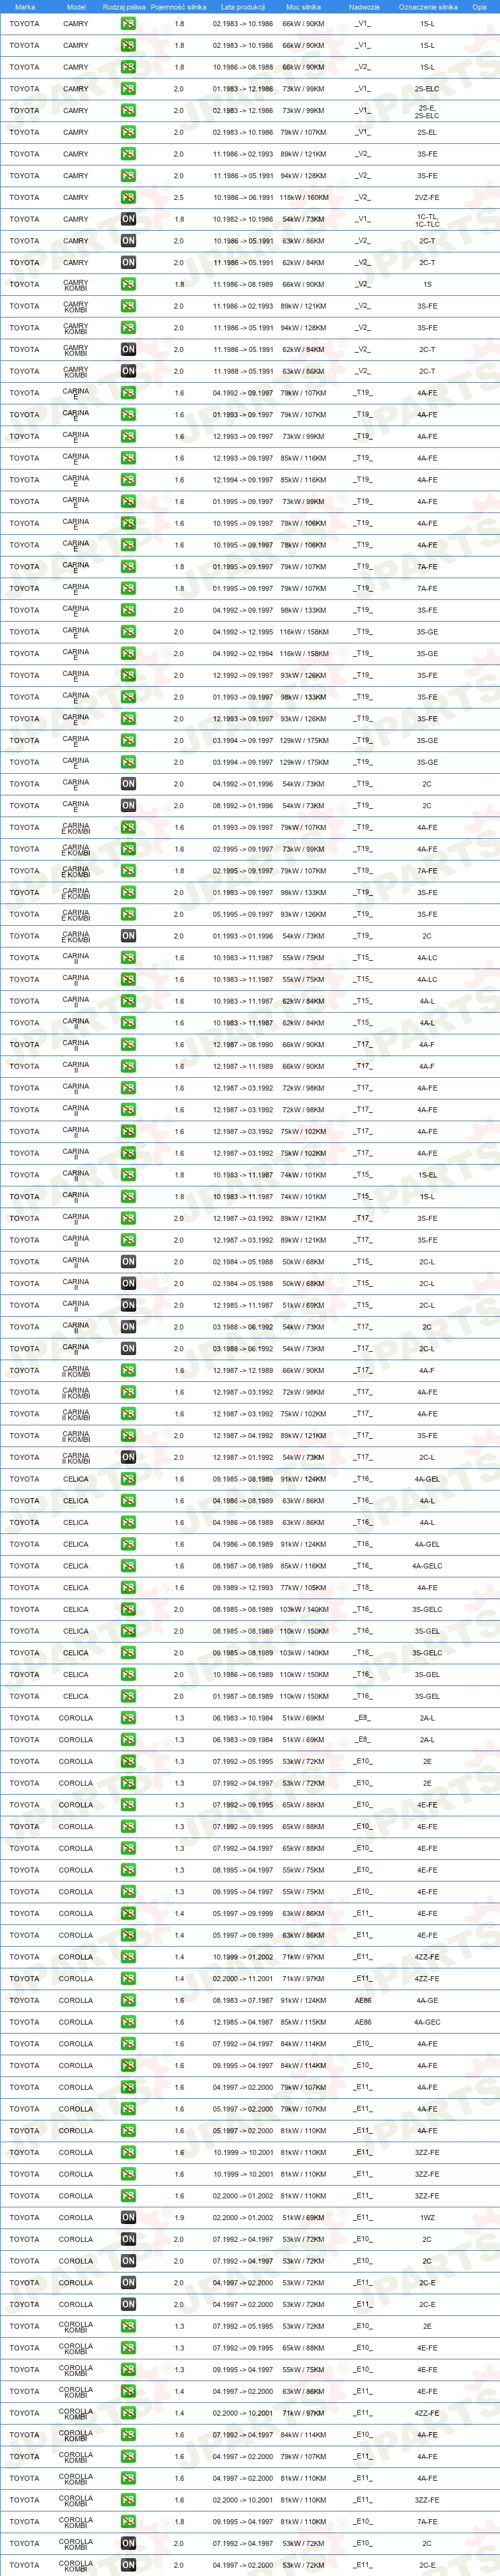Image resolution: width=500 pixels, height=2576 pixels.
Task: Click petrol icon for Carina II Kombi 4A-F
Action: 128,1371
